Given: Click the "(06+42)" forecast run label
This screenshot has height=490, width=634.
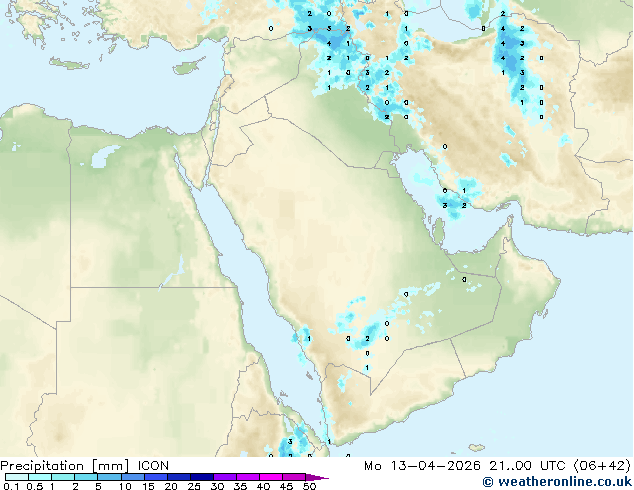Looking at the screenshot, I should point(602,466).
